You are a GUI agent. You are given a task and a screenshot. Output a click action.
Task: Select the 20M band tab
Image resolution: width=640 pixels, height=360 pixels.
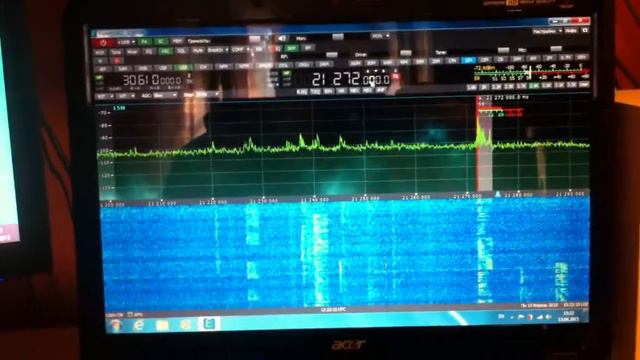[436, 61]
